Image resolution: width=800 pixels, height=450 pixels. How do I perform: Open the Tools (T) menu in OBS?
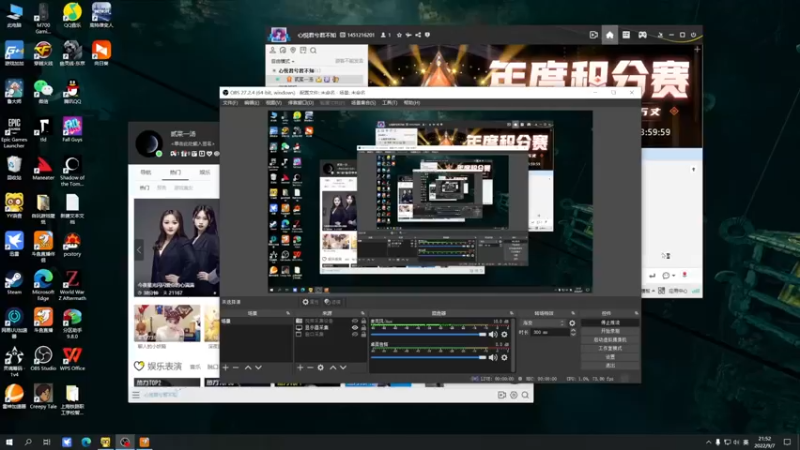click(x=389, y=103)
